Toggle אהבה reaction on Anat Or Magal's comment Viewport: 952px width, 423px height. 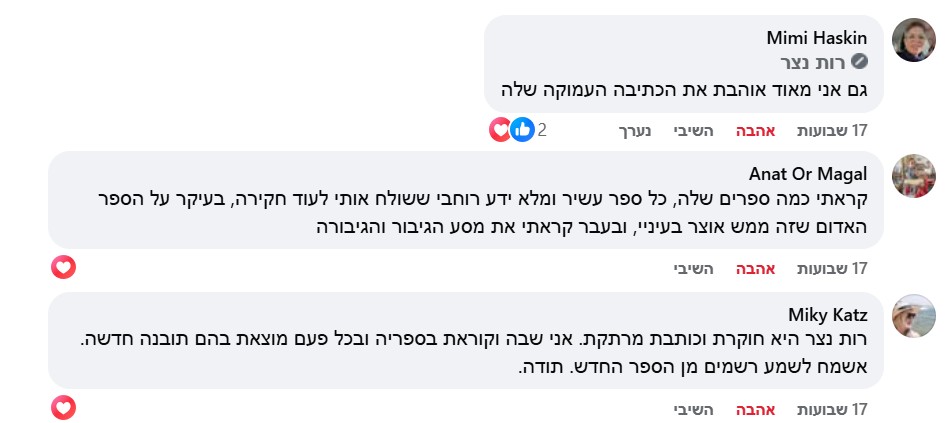tap(754, 268)
